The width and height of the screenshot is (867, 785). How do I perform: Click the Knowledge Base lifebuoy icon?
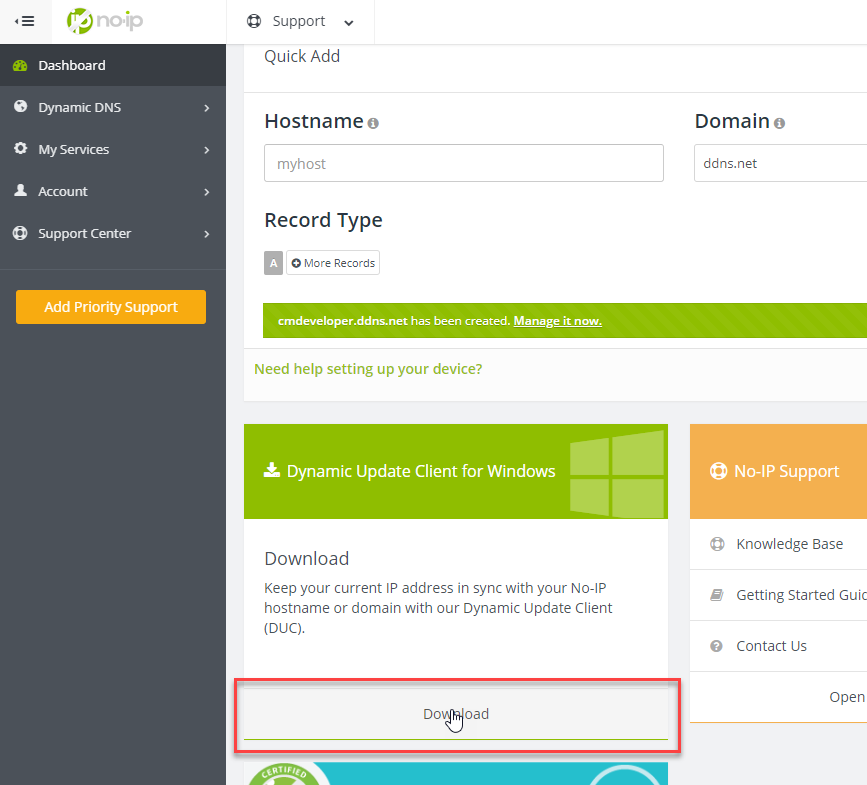[717, 544]
